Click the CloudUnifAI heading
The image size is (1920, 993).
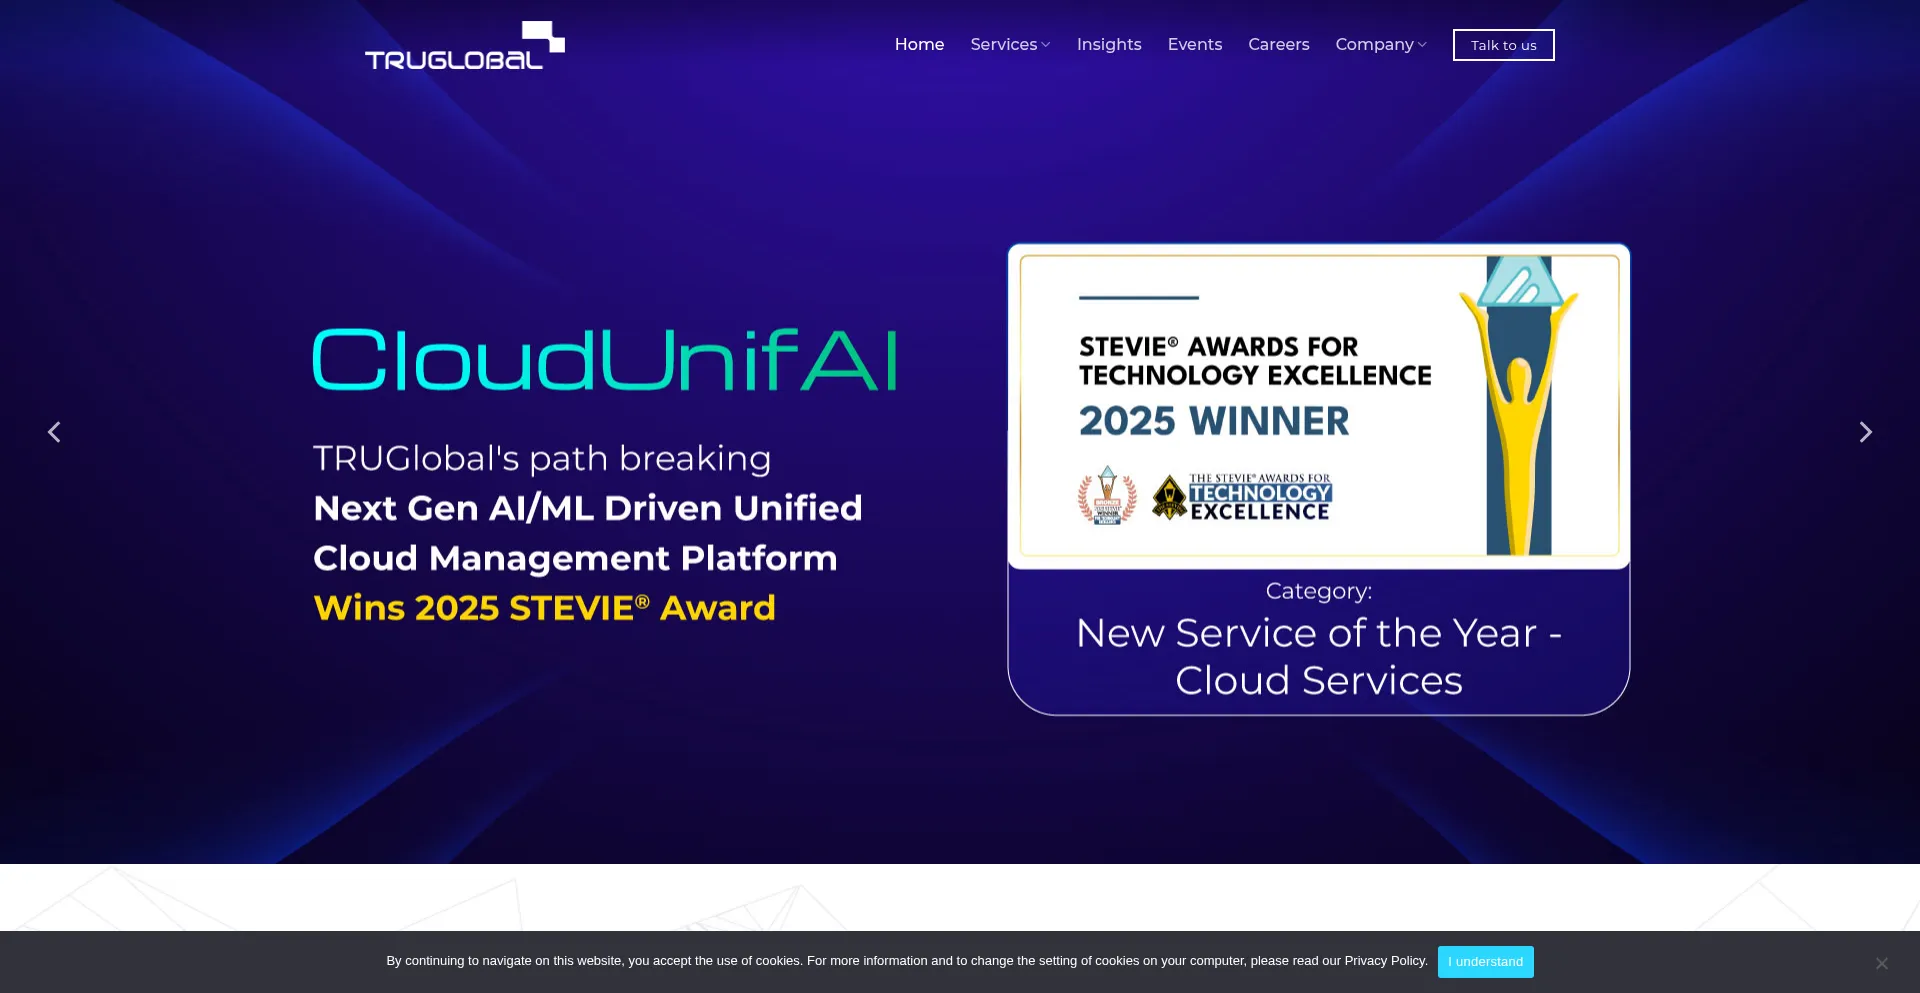coord(605,360)
